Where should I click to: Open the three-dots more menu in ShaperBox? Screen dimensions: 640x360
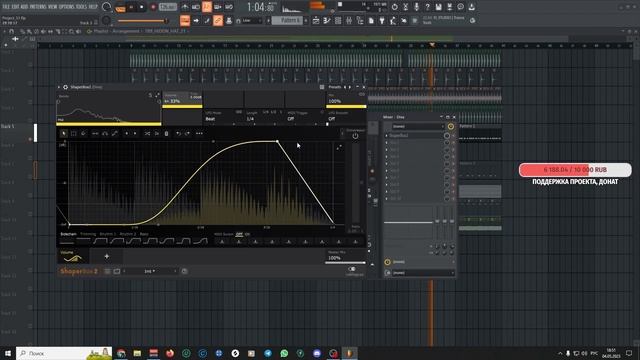(x=199, y=133)
